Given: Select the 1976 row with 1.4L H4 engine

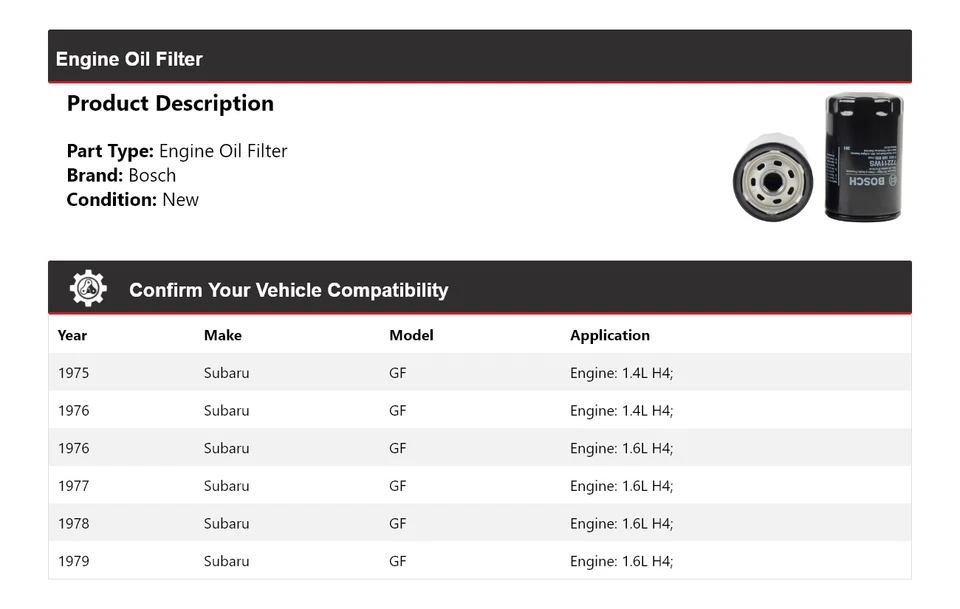Looking at the screenshot, I should (479, 410).
